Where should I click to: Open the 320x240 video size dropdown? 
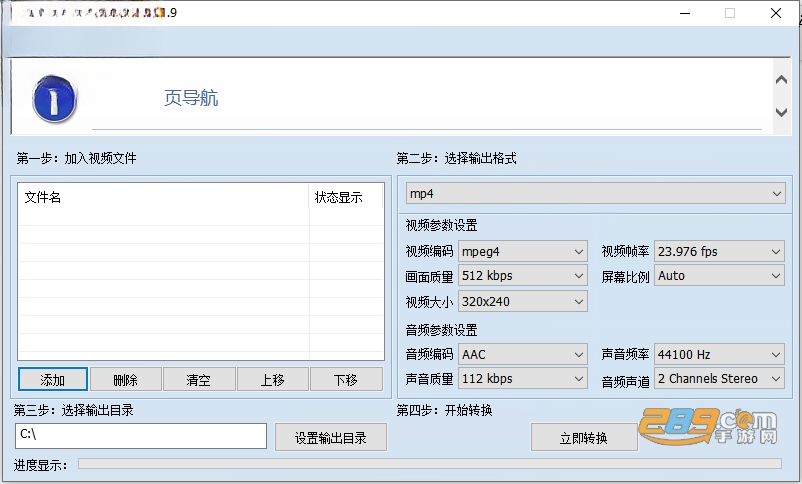(523, 301)
